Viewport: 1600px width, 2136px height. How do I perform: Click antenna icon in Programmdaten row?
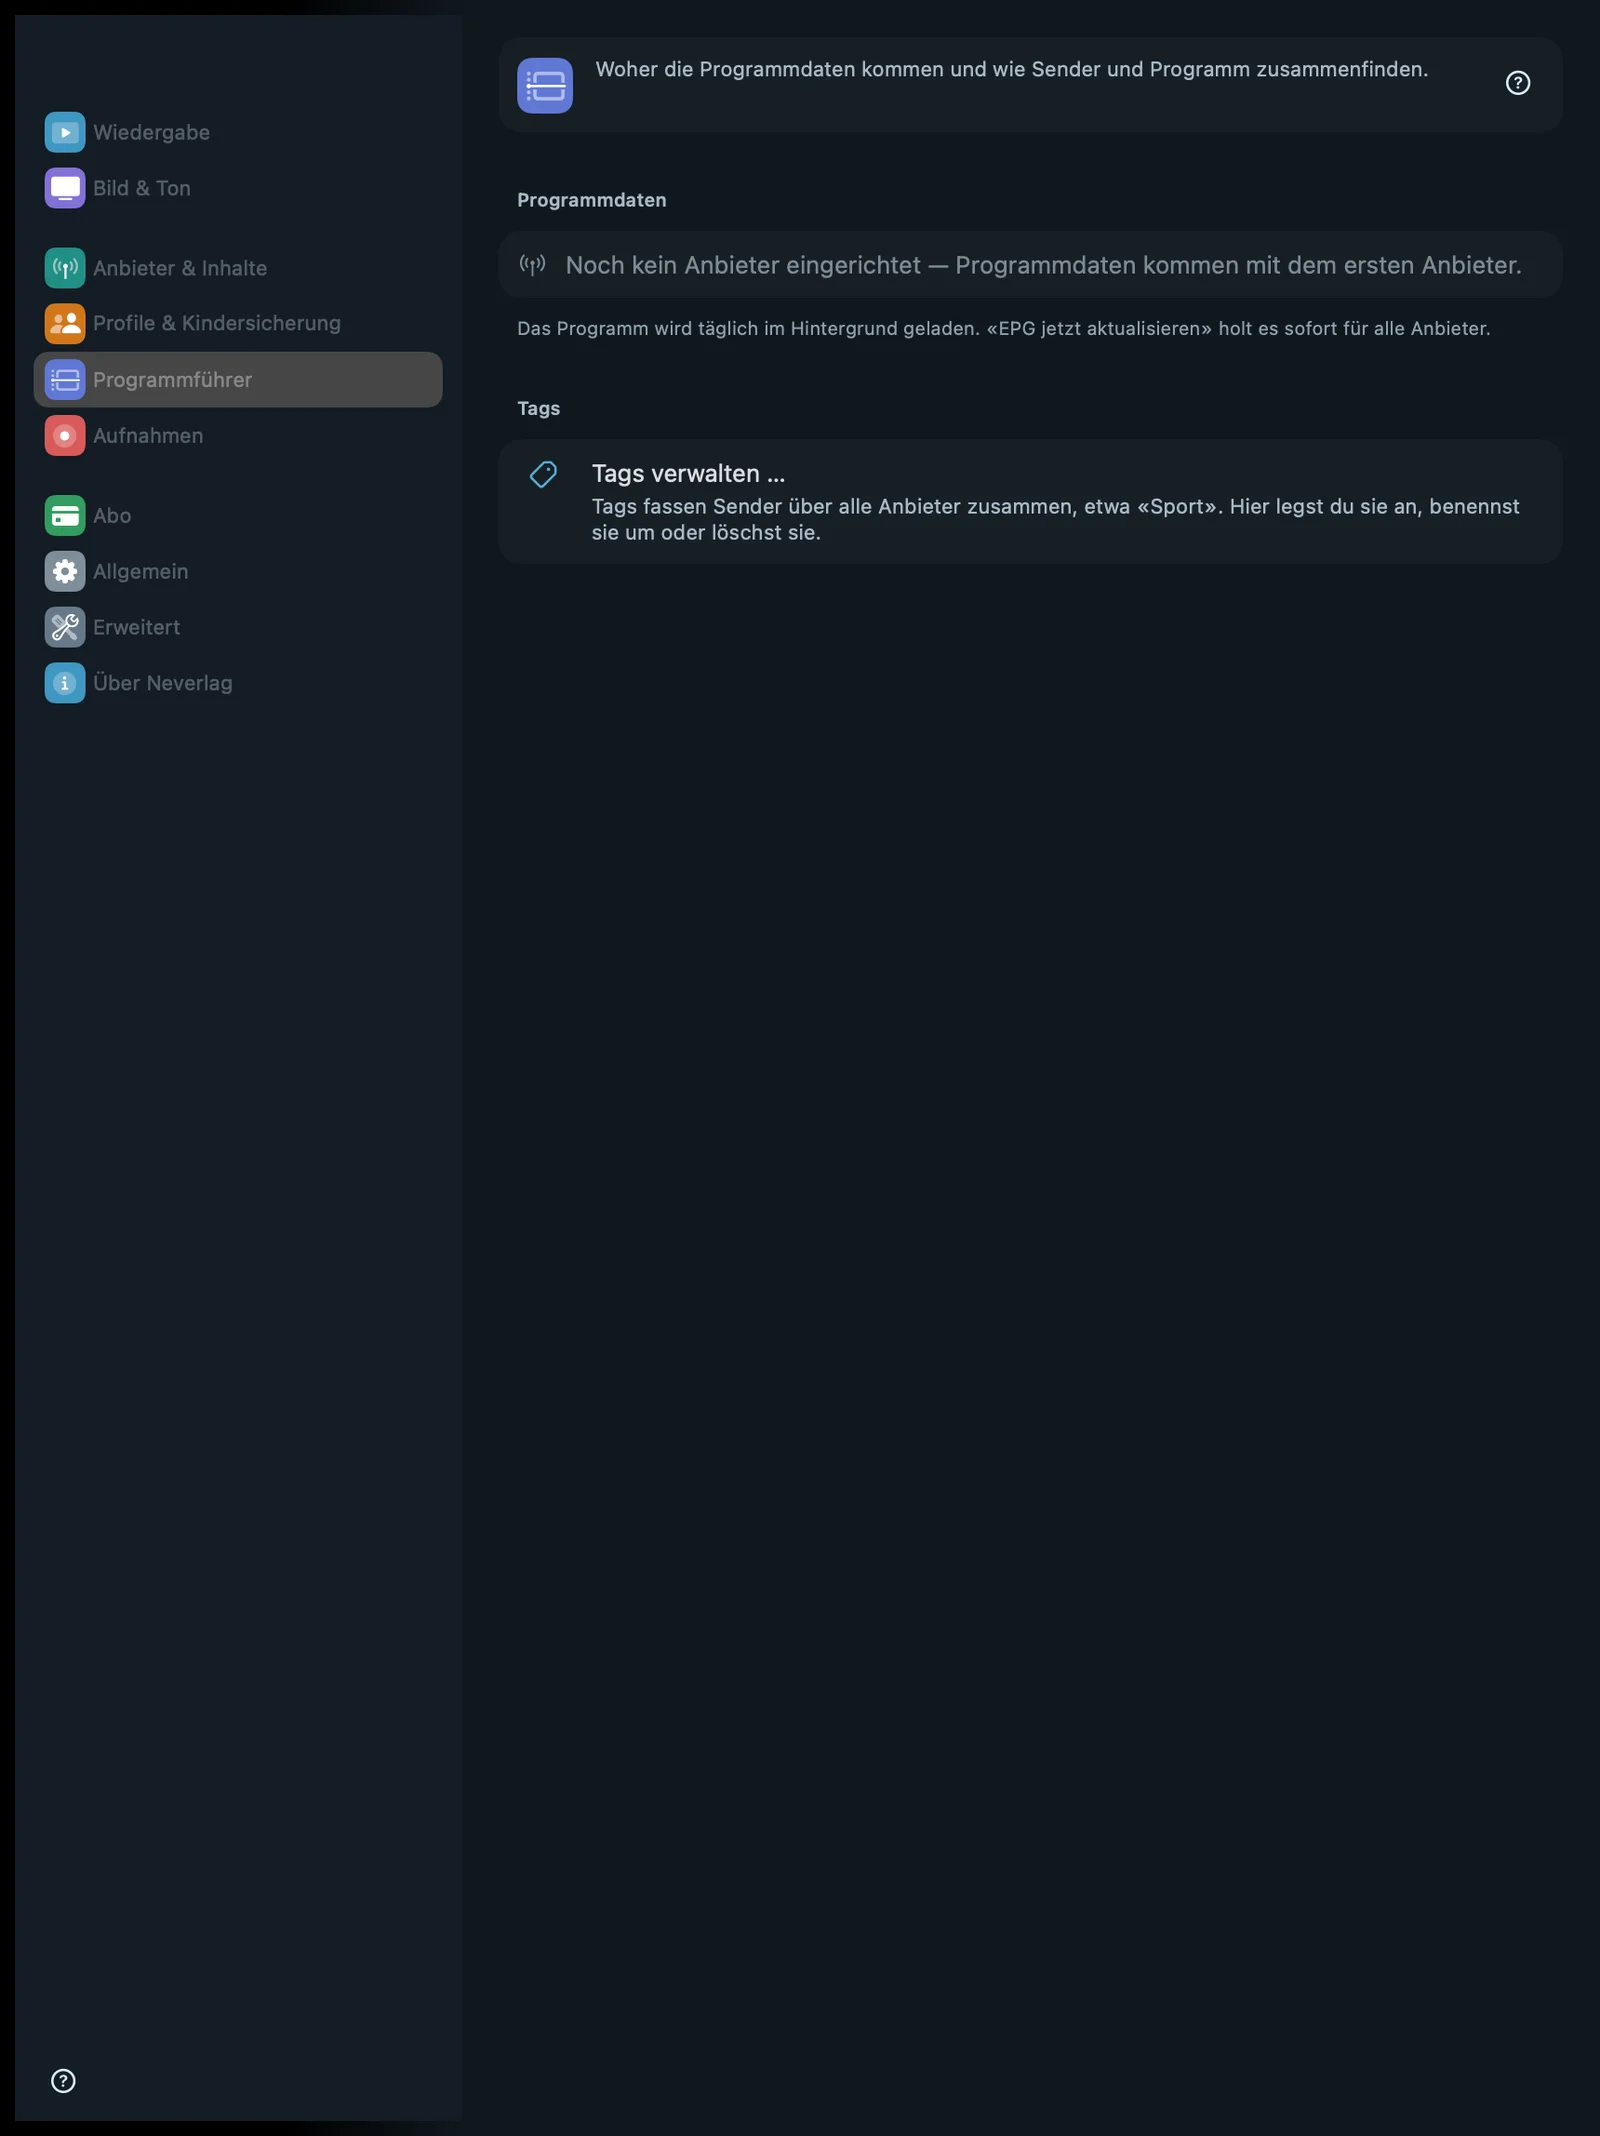click(x=532, y=265)
